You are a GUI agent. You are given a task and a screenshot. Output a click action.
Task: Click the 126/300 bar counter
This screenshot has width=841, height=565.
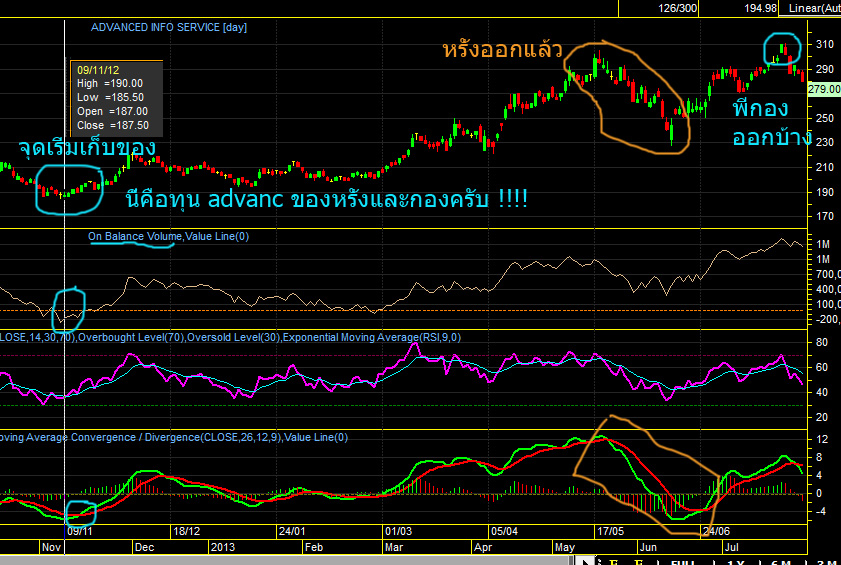676,8
